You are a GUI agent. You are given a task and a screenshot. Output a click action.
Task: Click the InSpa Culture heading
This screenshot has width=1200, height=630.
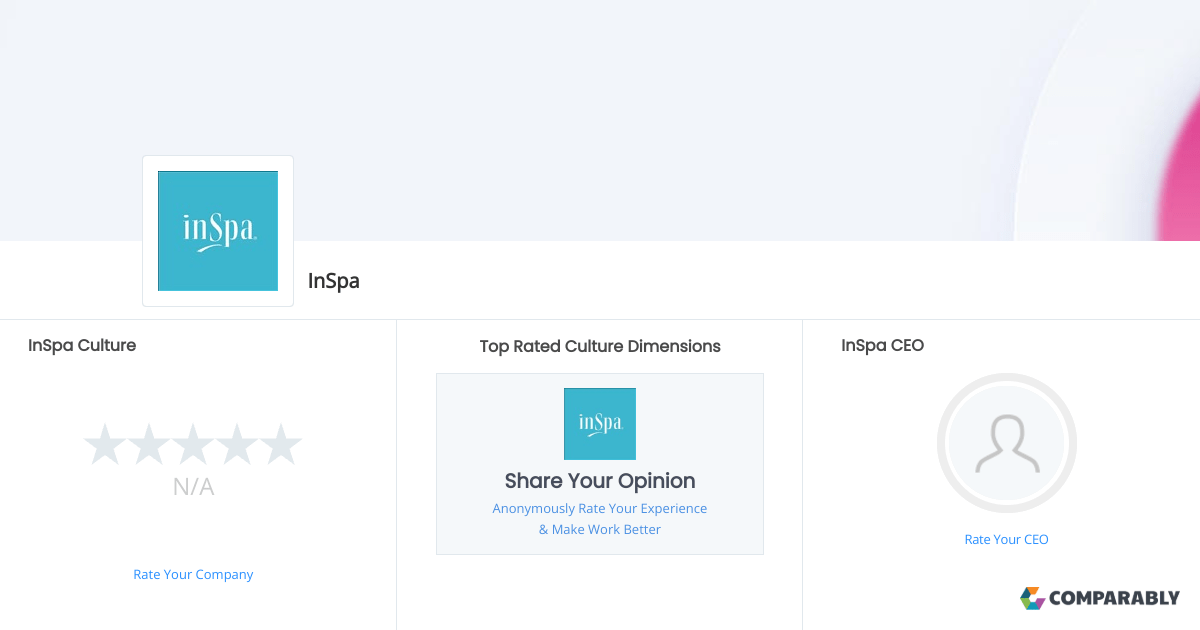coord(82,345)
